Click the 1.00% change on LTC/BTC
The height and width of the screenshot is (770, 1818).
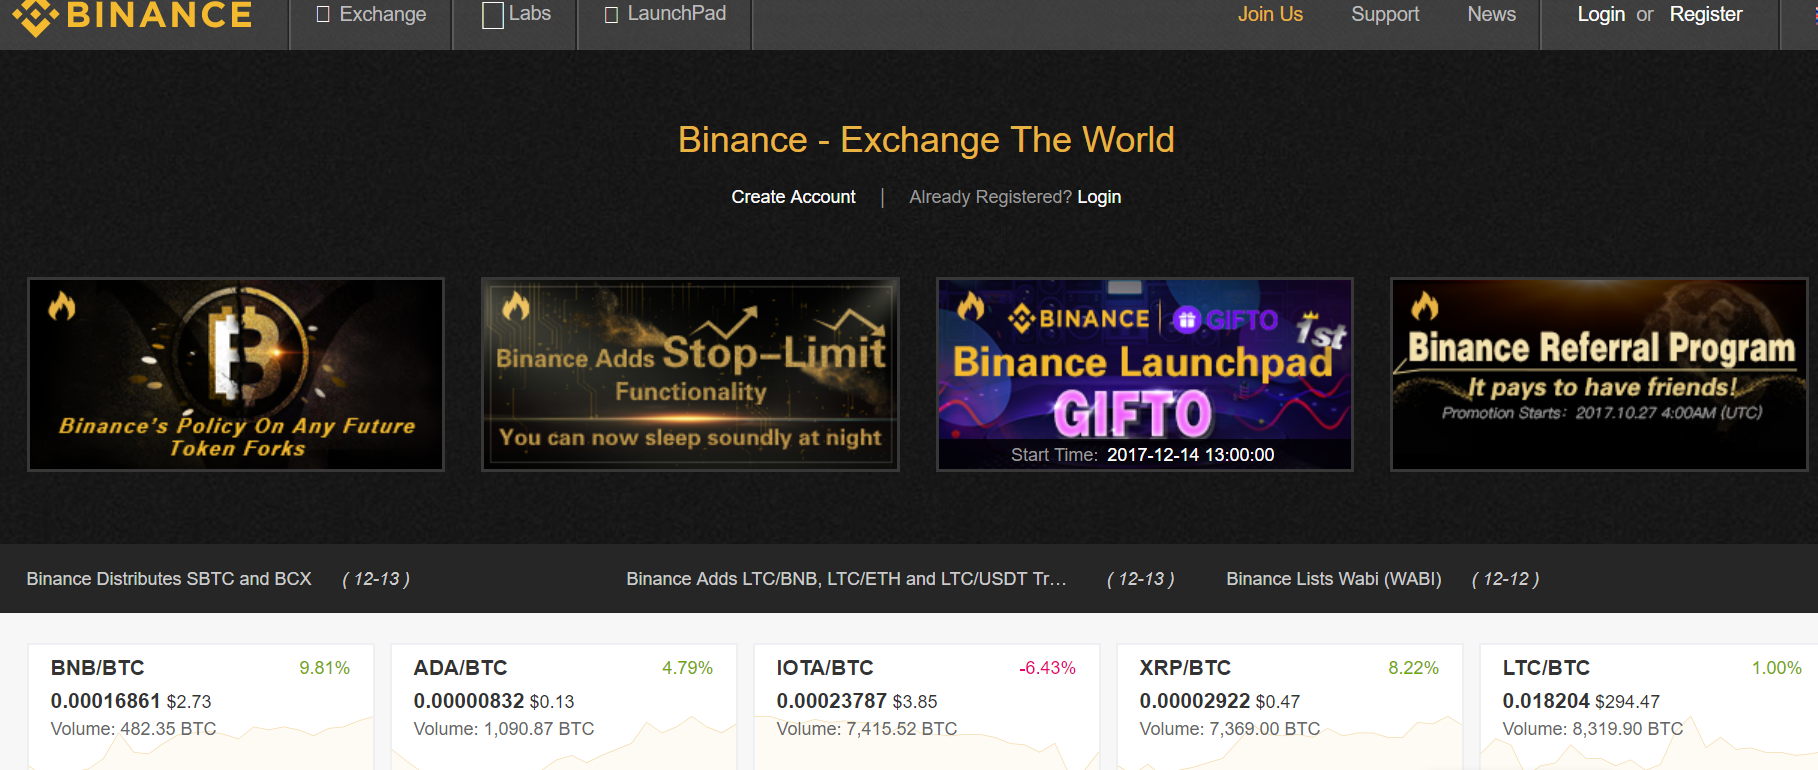(1777, 668)
